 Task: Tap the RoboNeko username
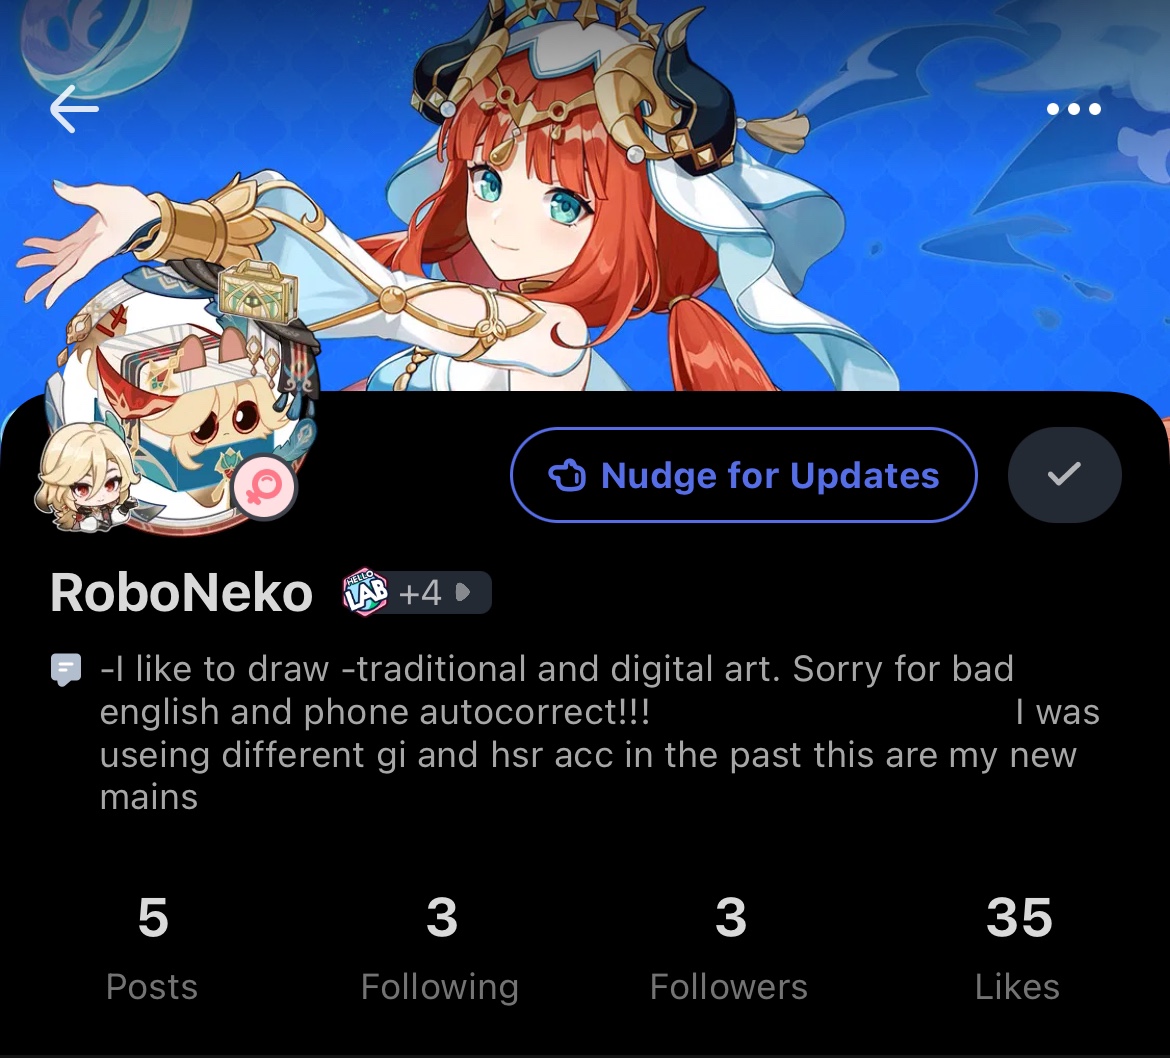[x=181, y=593]
